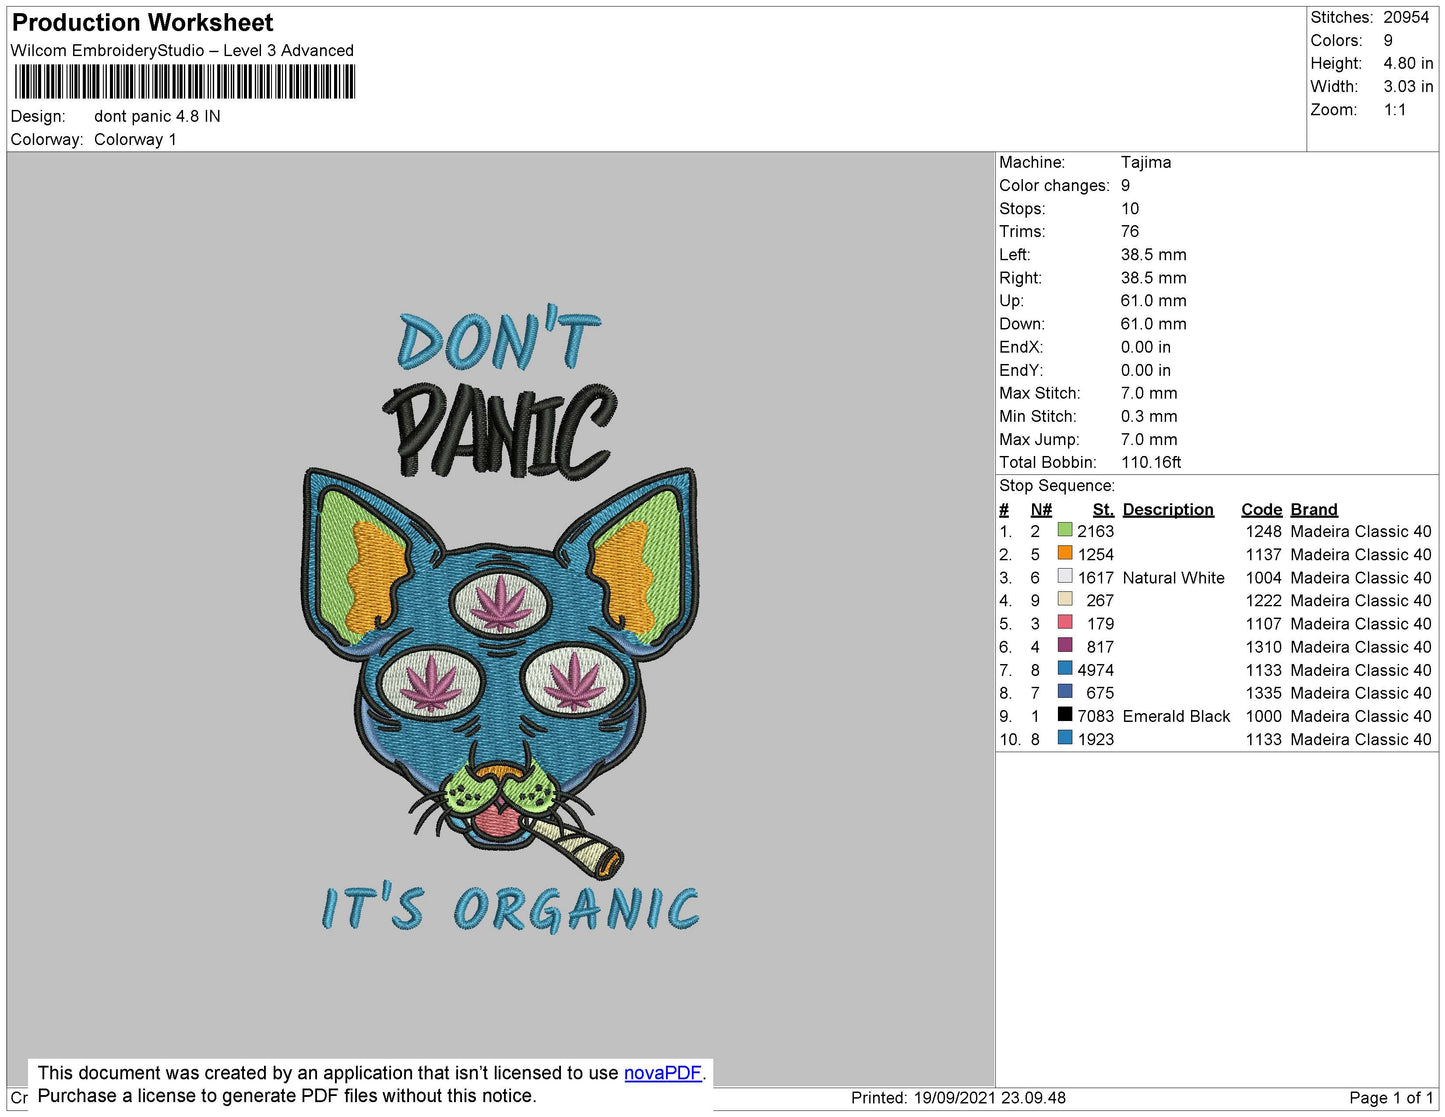This screenshot has width=1445, height=1117.
Task: Click the Height value '4.80 in'
Action: [x=1408, y=63]
